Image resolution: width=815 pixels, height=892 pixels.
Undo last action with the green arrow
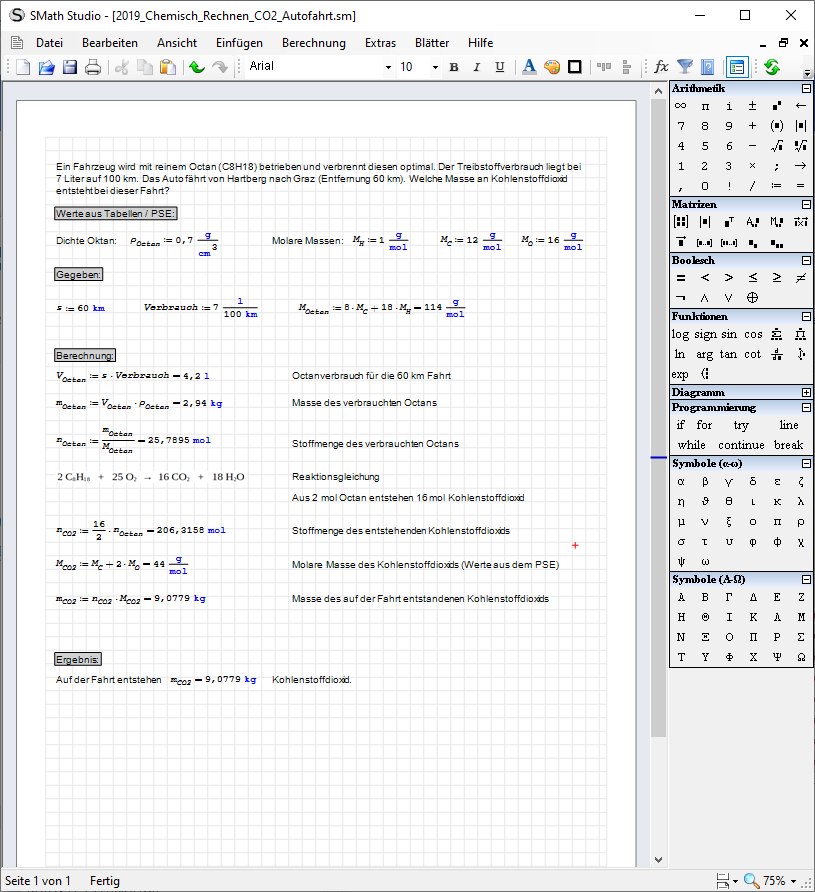197,67
